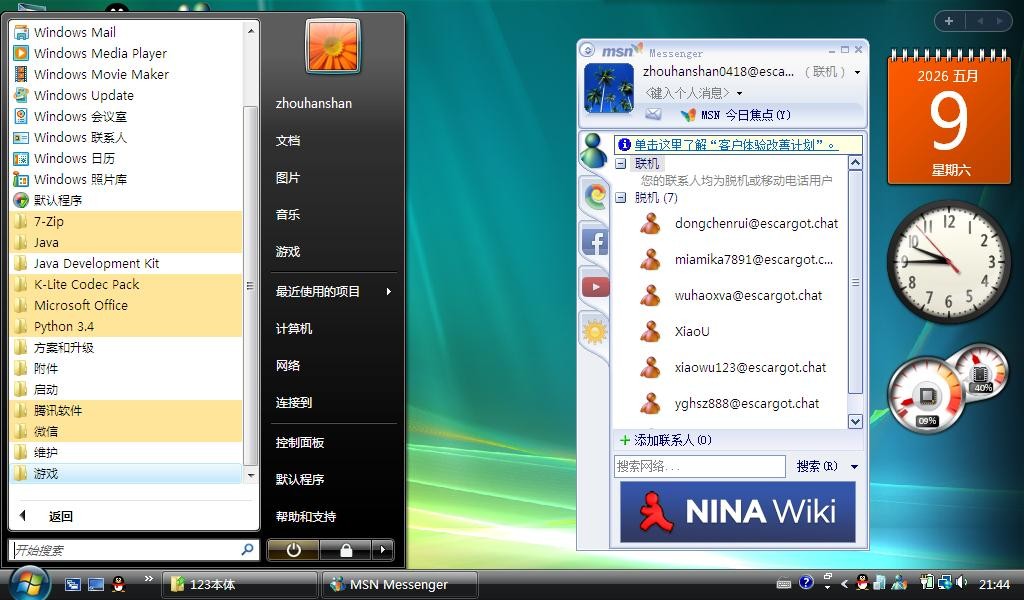Open 最近使用的项目 submenu
This screenshot has width=1024, height=600.
[x=333, y=291]
